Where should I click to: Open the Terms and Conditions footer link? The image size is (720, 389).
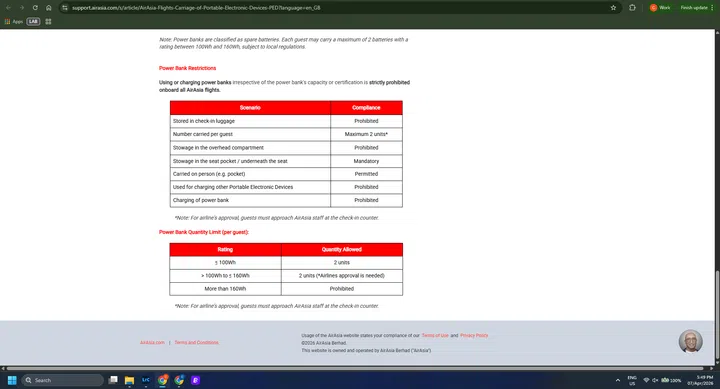tap(197, 343)
